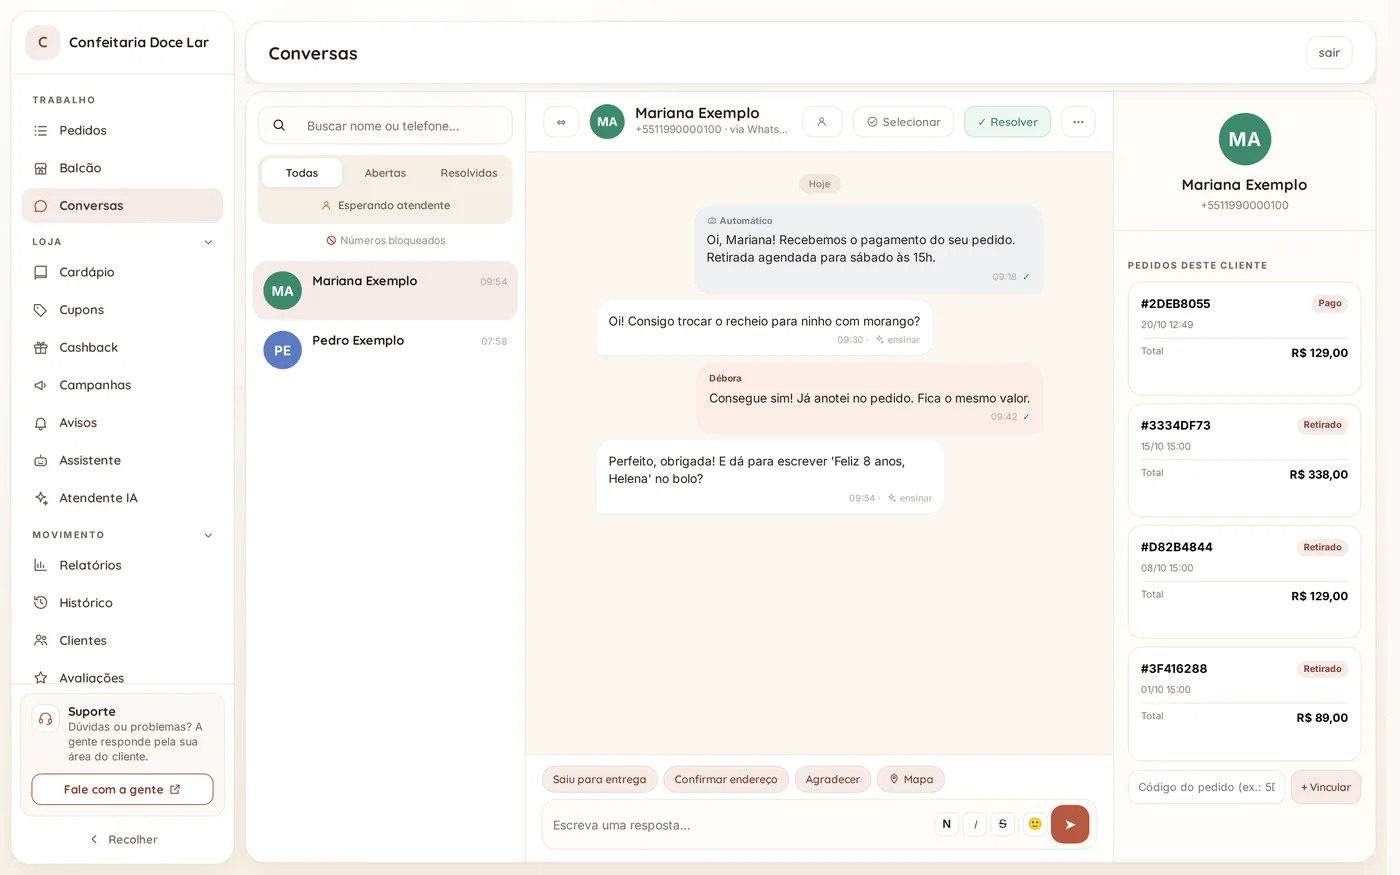Open Histórico page
Image resolution: width=1400 pixels, height=875 pixels.
[122, 603]
